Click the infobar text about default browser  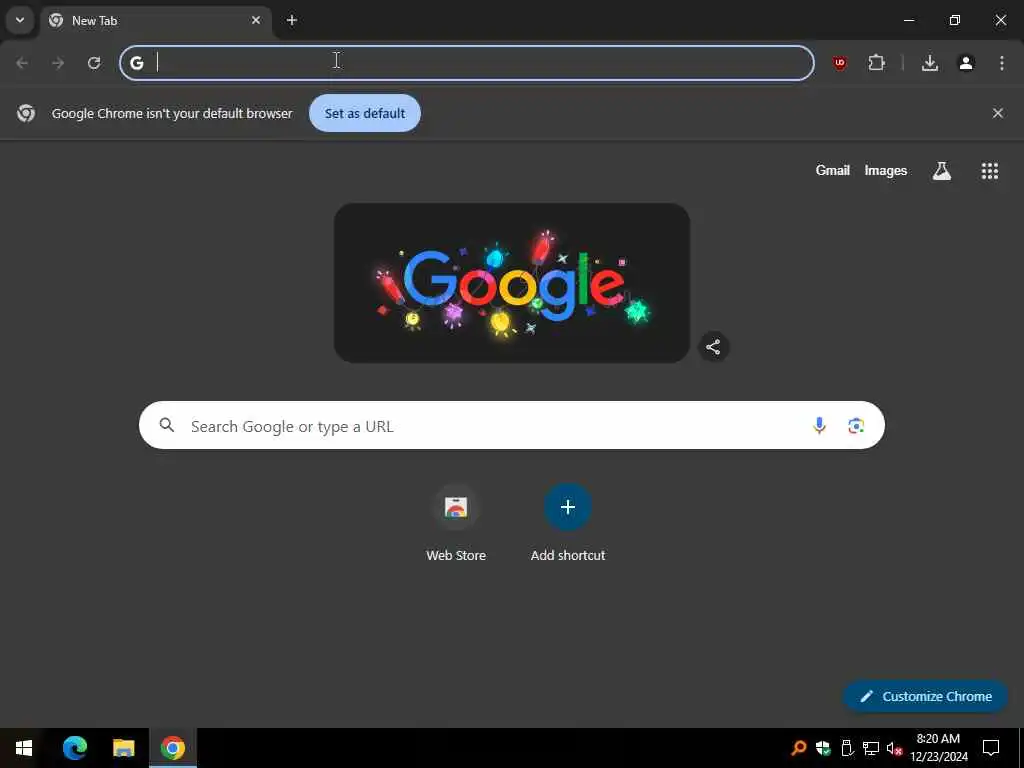172,113
